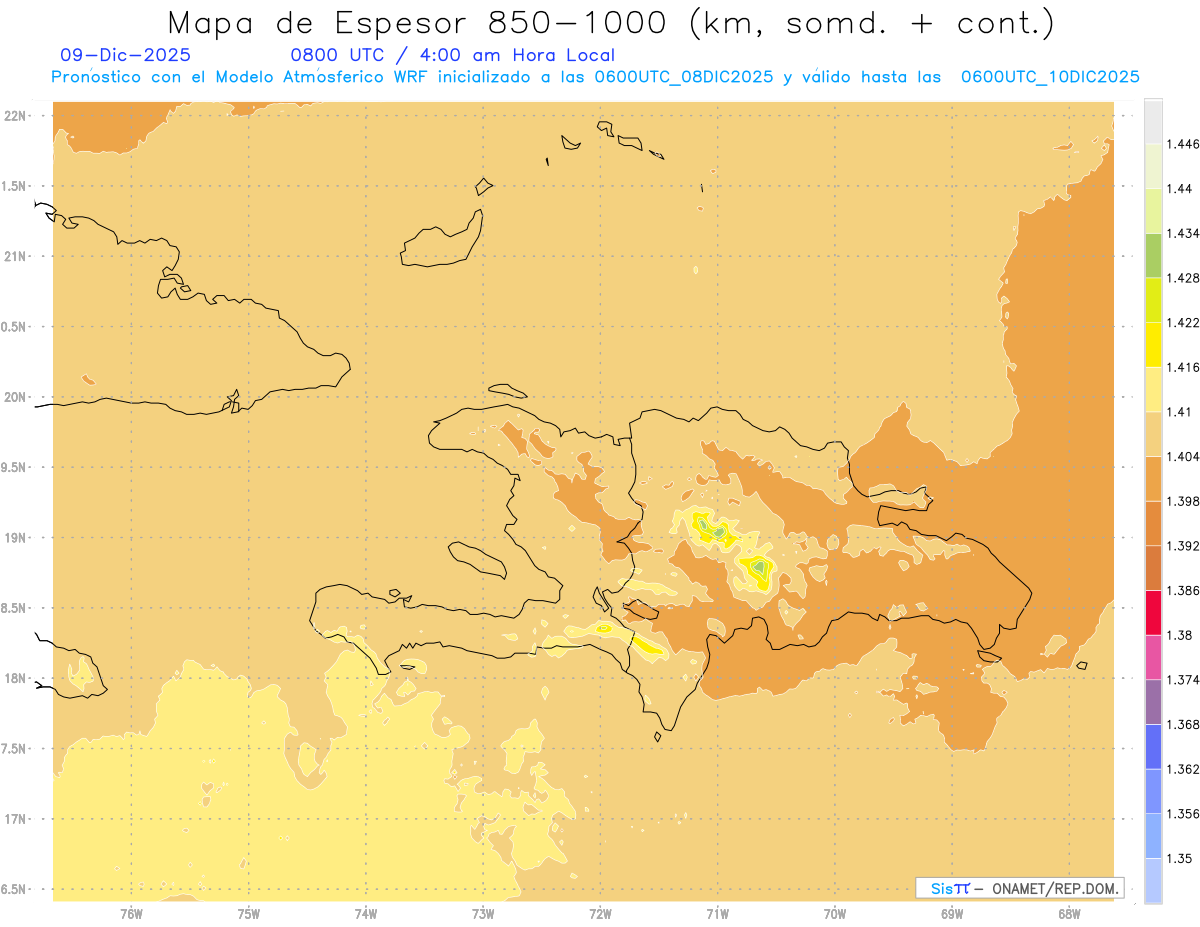
Task: Click the legend value "1.416"
Action: (1183, 367)
